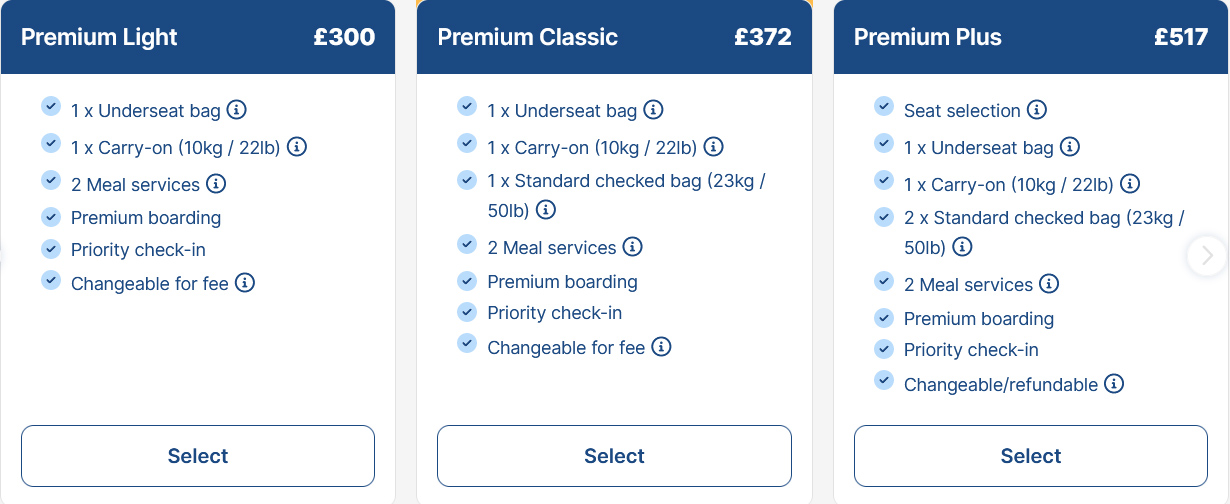The width and height of the screenshot is (1230, 504).
Task: Open info icon for Premium Classic meal services
Action: 633,247
